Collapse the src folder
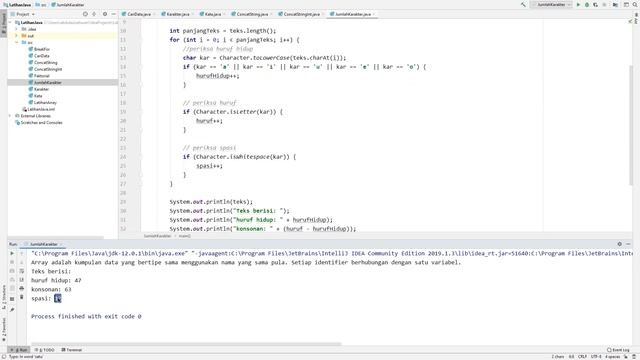Viewport: 640px width, 360px height. [17, 42]
